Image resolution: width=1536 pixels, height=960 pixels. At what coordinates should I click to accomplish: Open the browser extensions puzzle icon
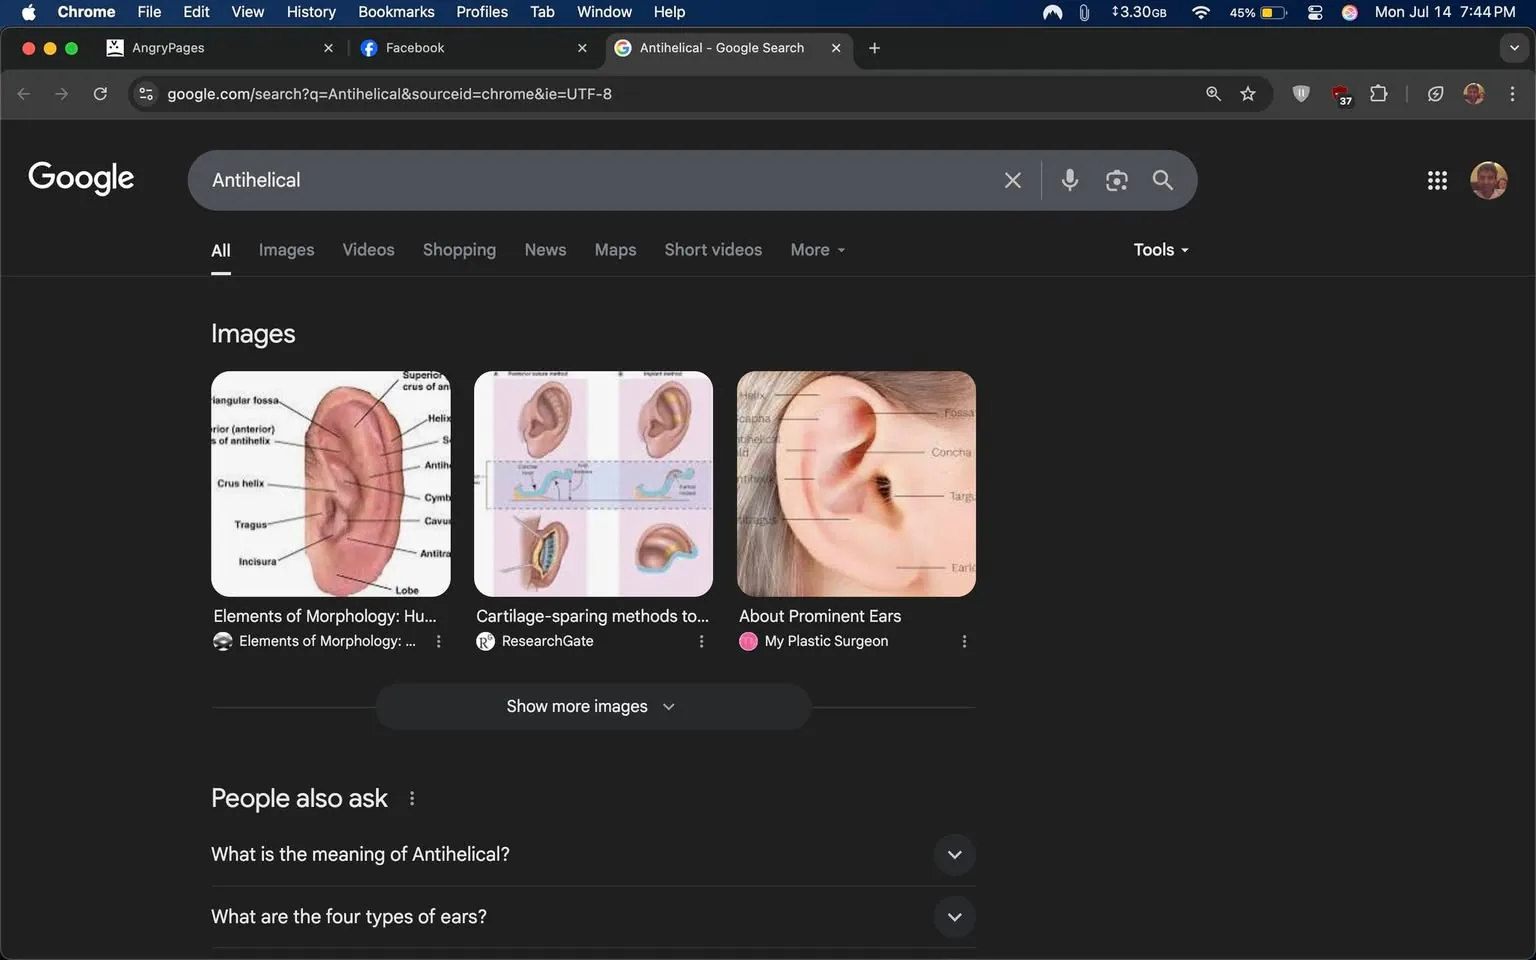point(1378,93)
